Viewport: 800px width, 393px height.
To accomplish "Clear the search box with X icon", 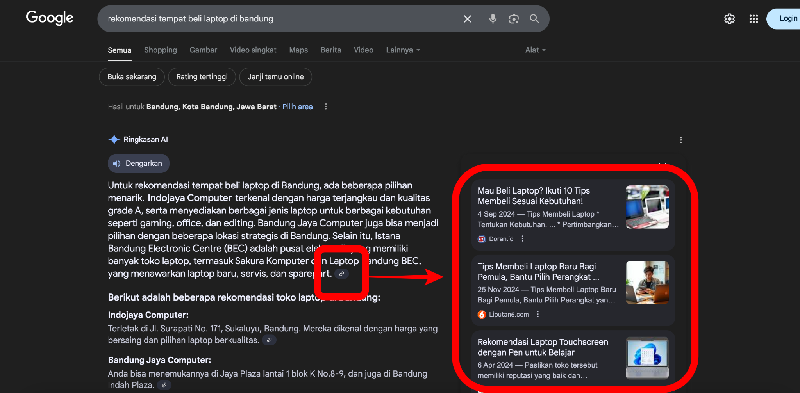I will (467, 19).
